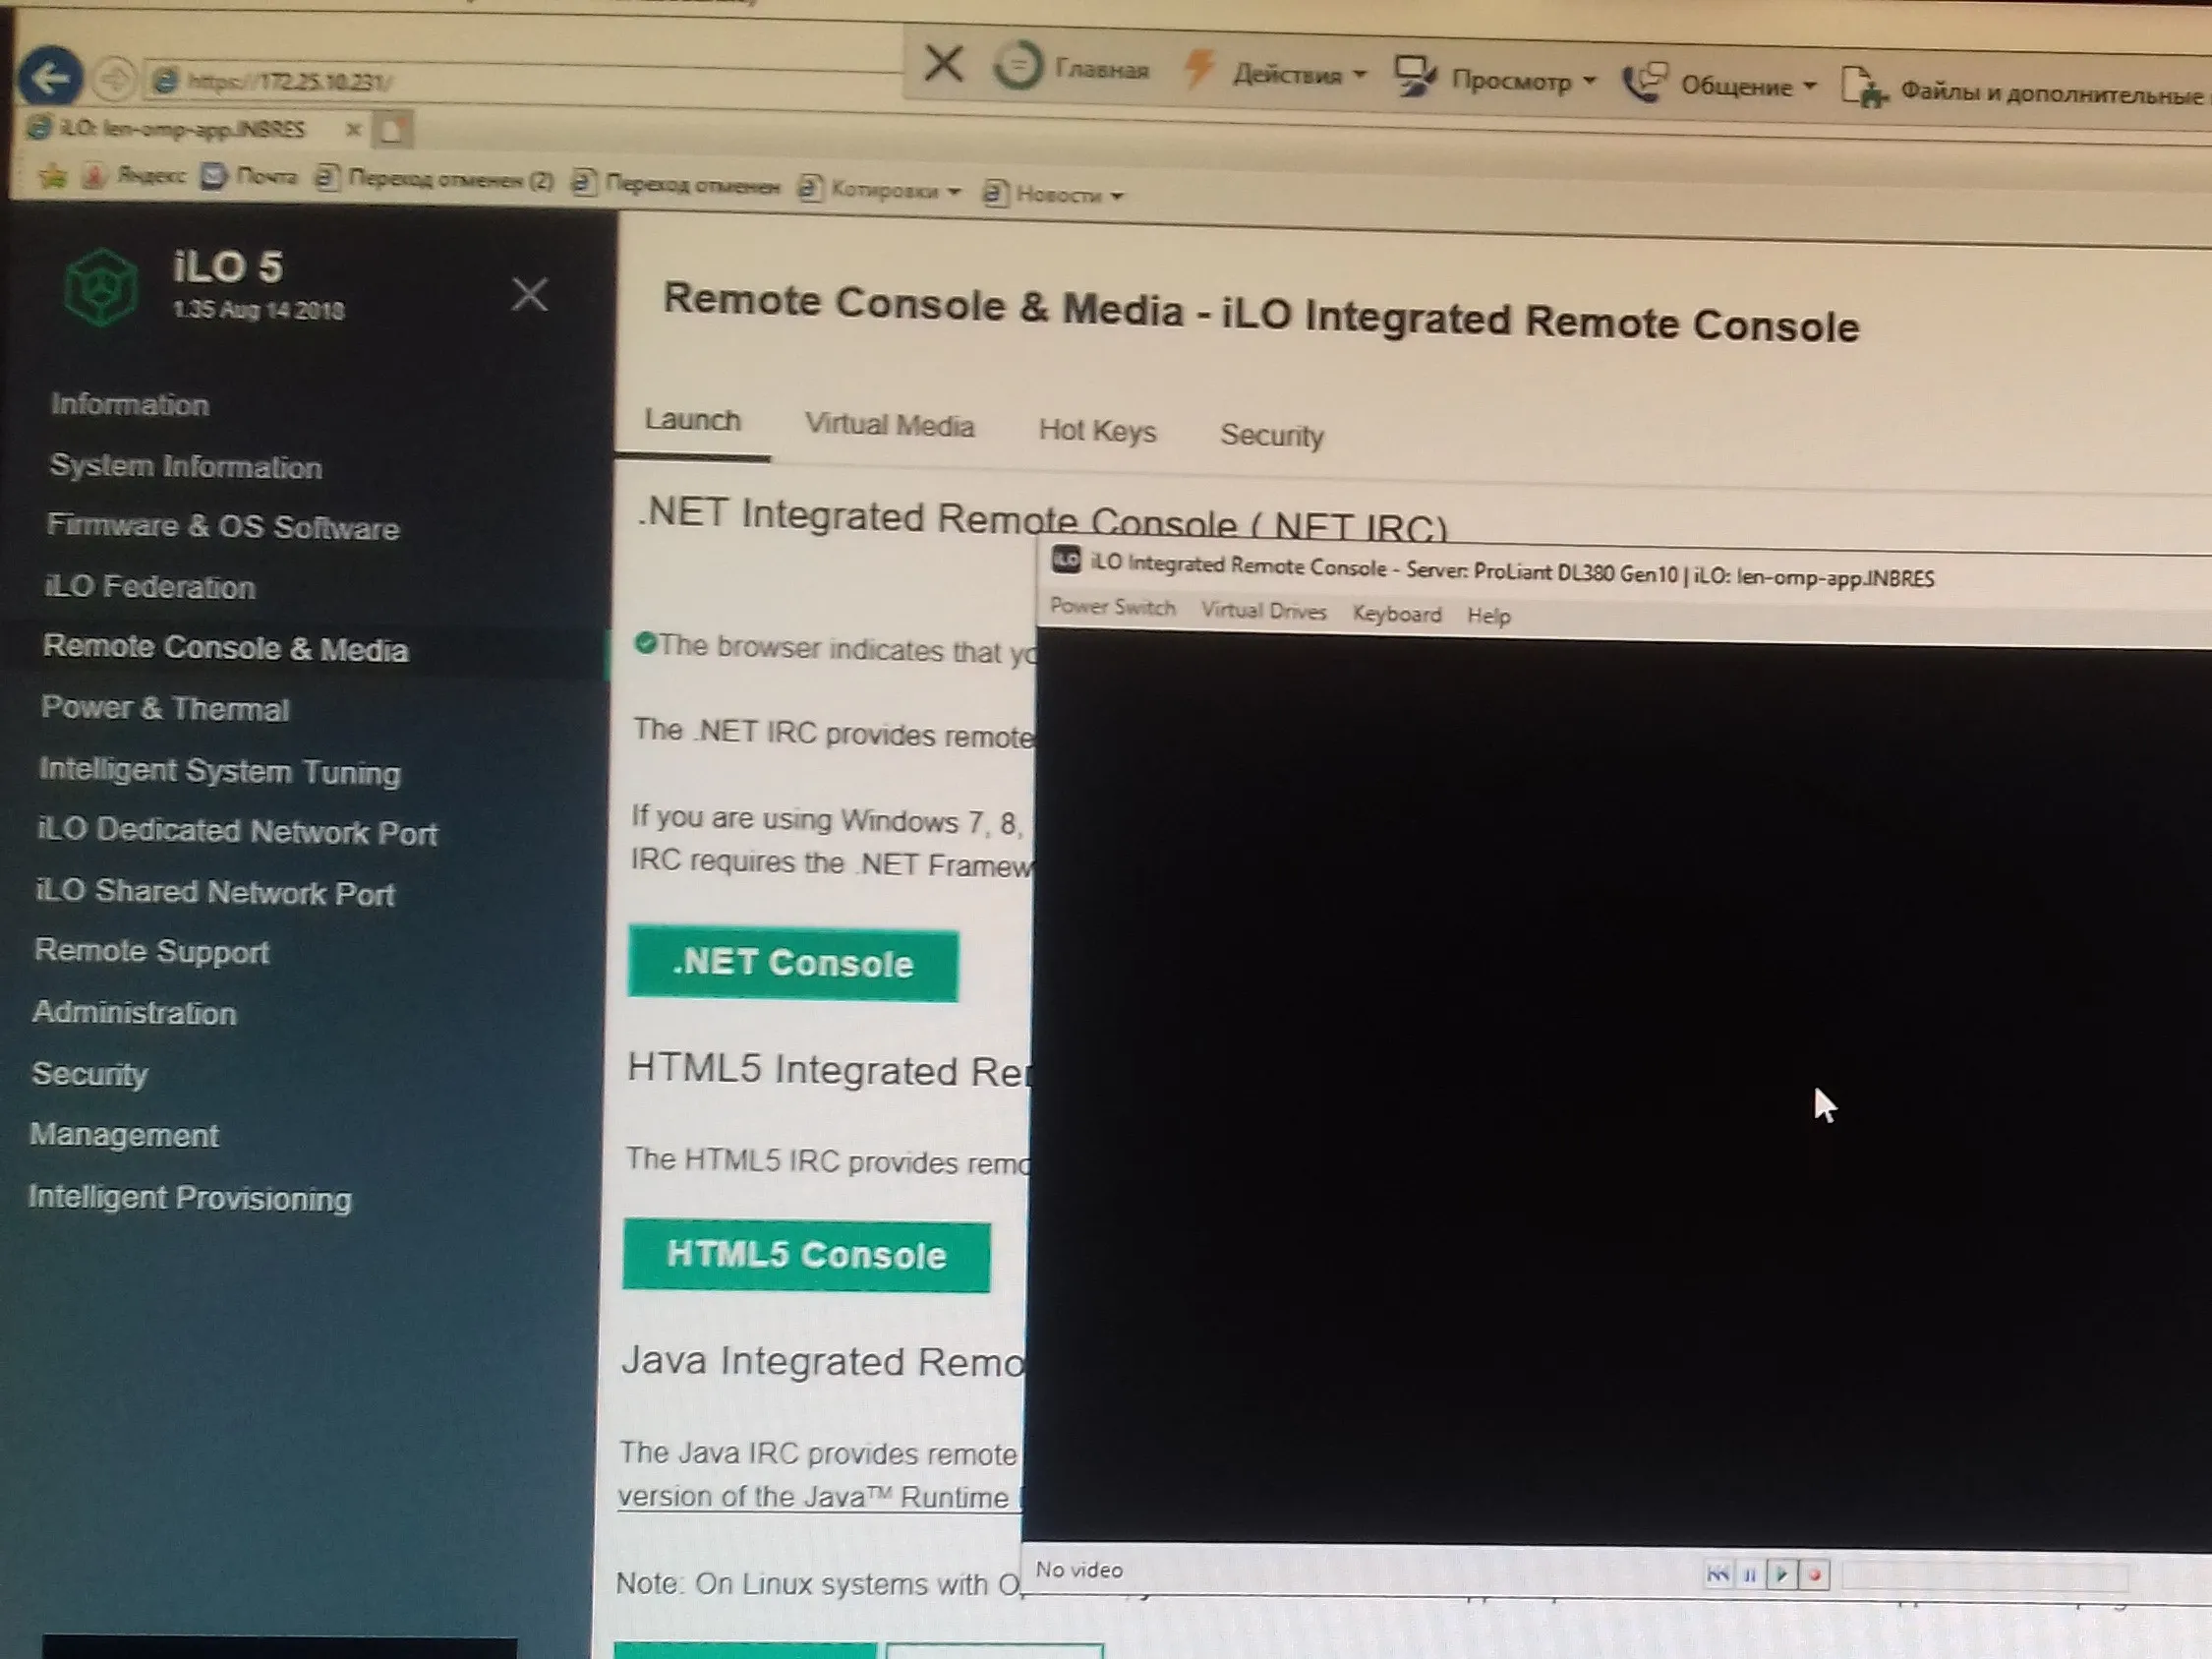Open System Information in the sidebar
The height and width of the screenshot is (1659, 2212).
(186, 466)
